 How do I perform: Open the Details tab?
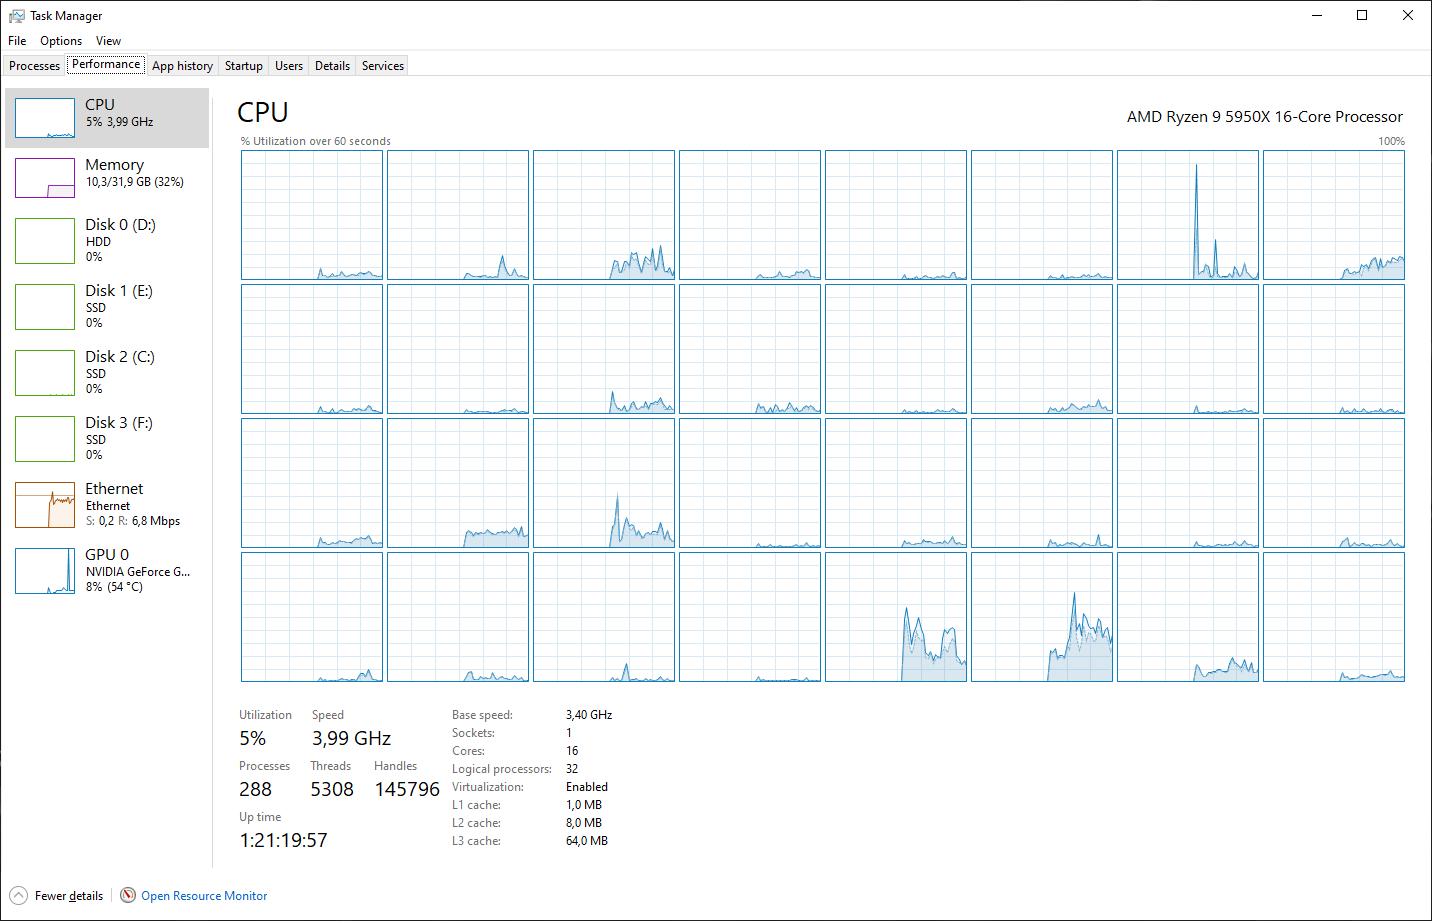[x=332, y=66]
